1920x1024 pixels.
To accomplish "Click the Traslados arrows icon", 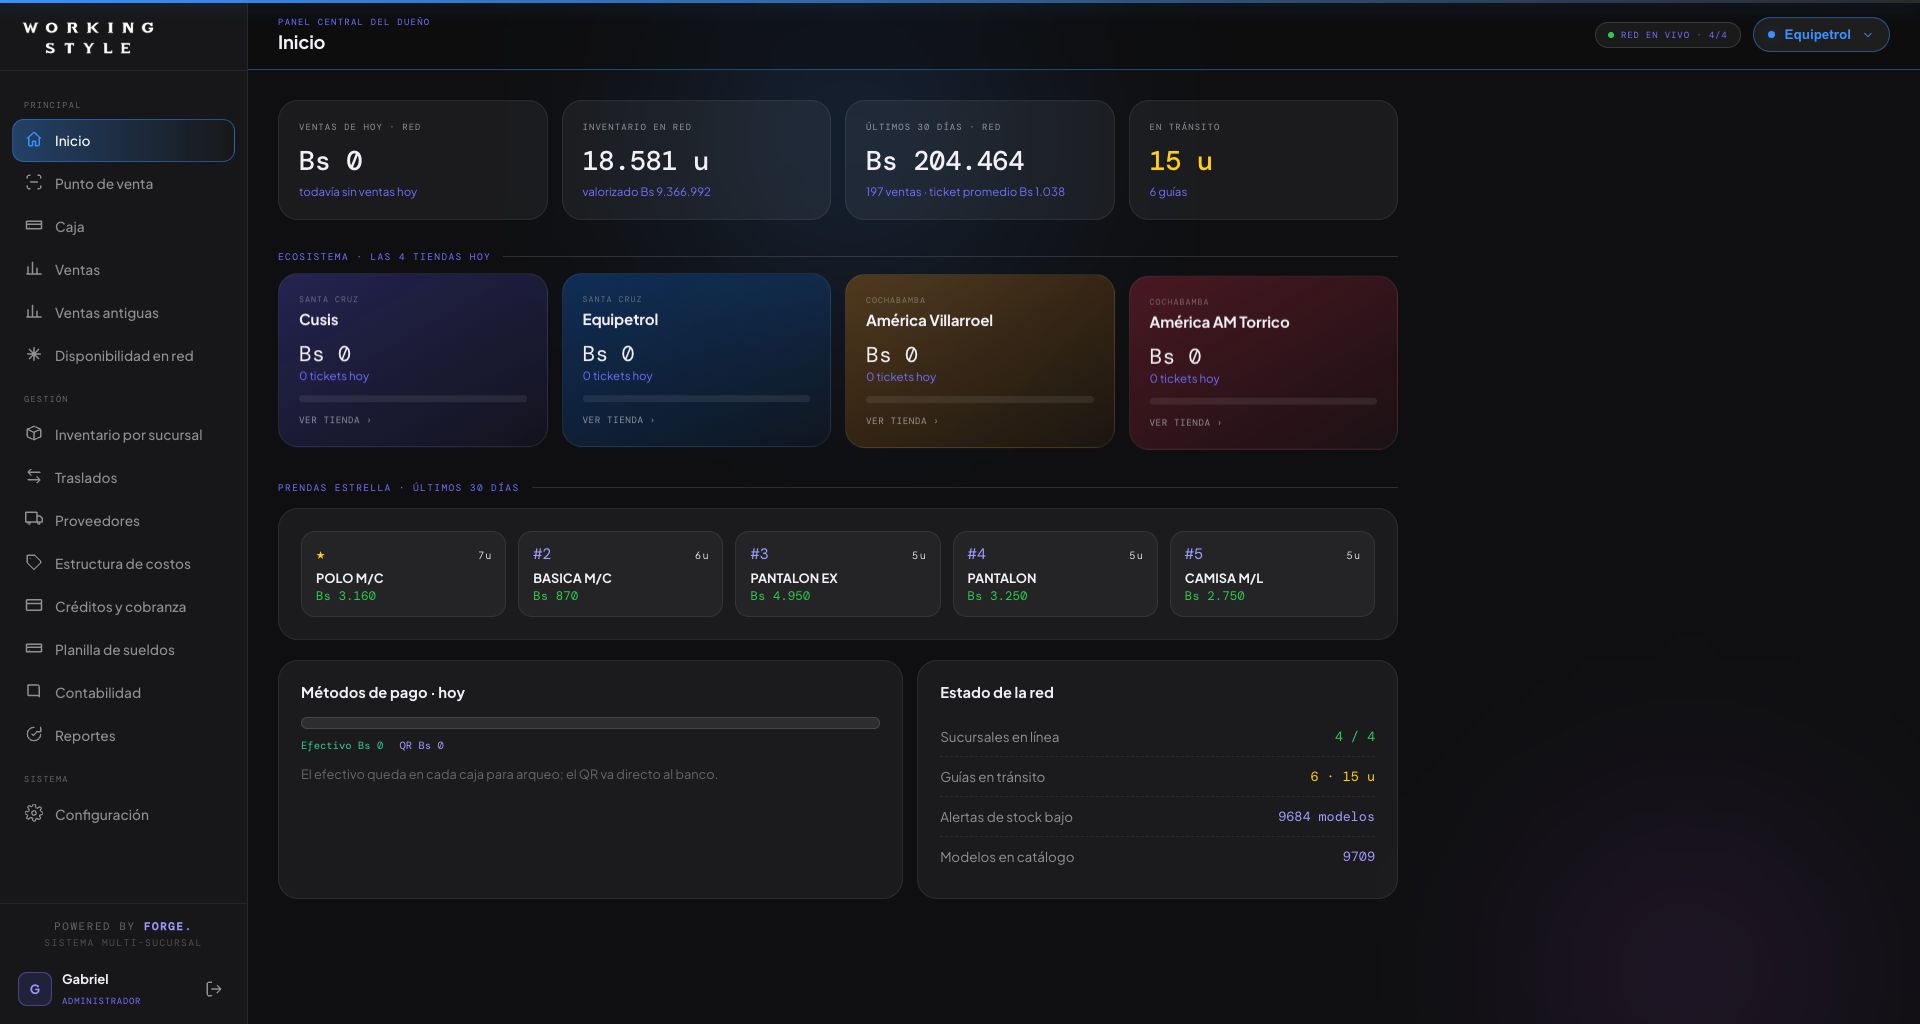I will click(34, 477).
